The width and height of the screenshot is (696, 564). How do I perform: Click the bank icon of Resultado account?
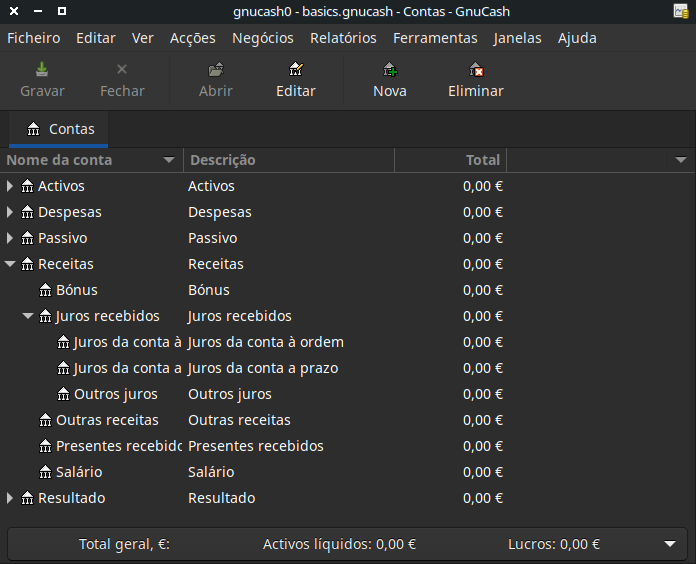click(28, 498)
